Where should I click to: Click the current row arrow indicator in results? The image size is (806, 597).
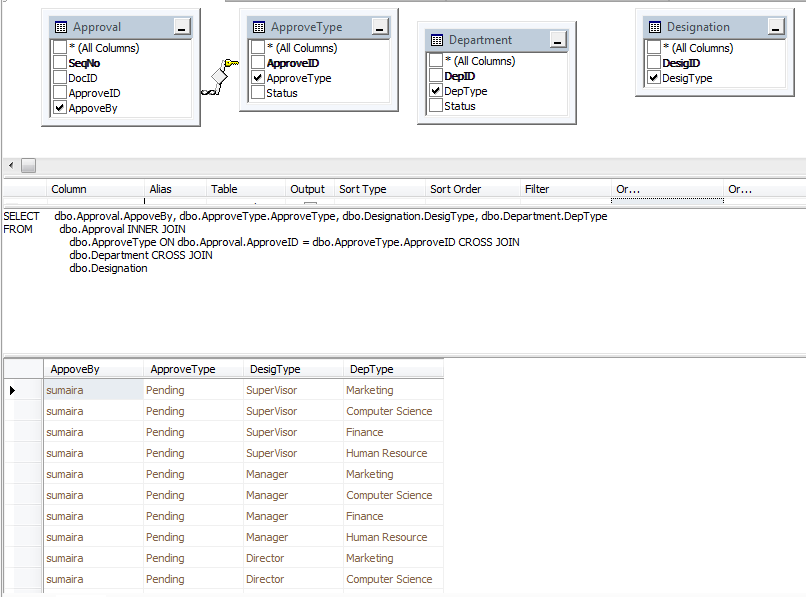pyautogui.click(x=12, y=390)
